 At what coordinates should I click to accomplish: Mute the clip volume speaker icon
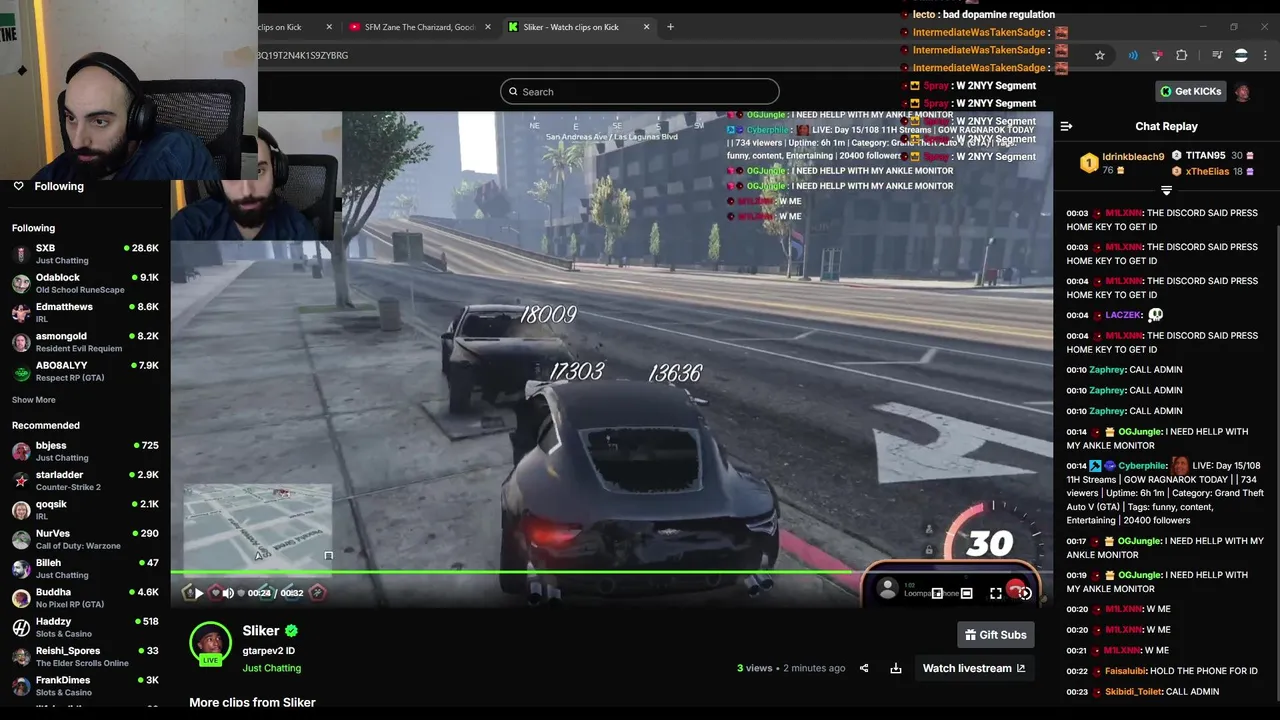tap(228, 593)
